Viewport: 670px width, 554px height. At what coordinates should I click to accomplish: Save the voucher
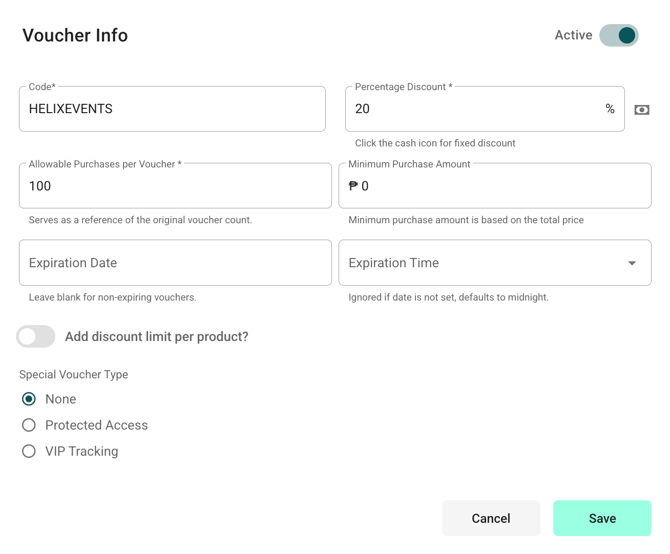click(602, 518)
